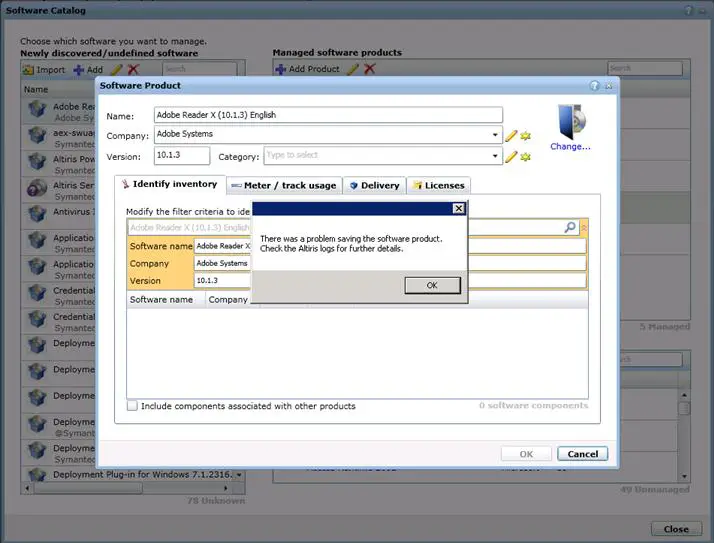Click the red delete X in managed products toolbar
Image resolution: width=714 pixels, height=543 pixels.
click(370, 69)
